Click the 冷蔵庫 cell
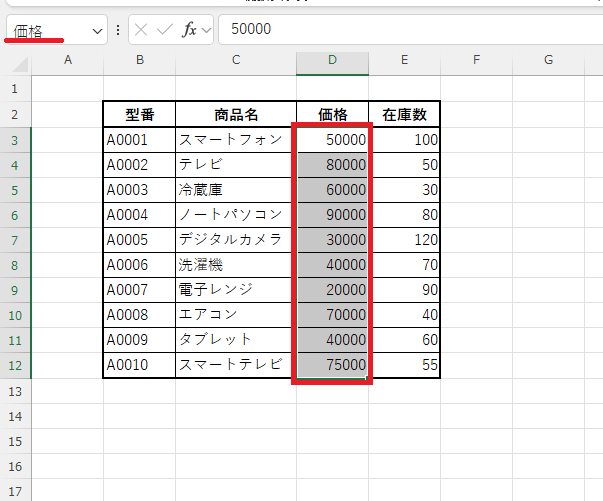The image size is (603, 501). coord(236,190)
